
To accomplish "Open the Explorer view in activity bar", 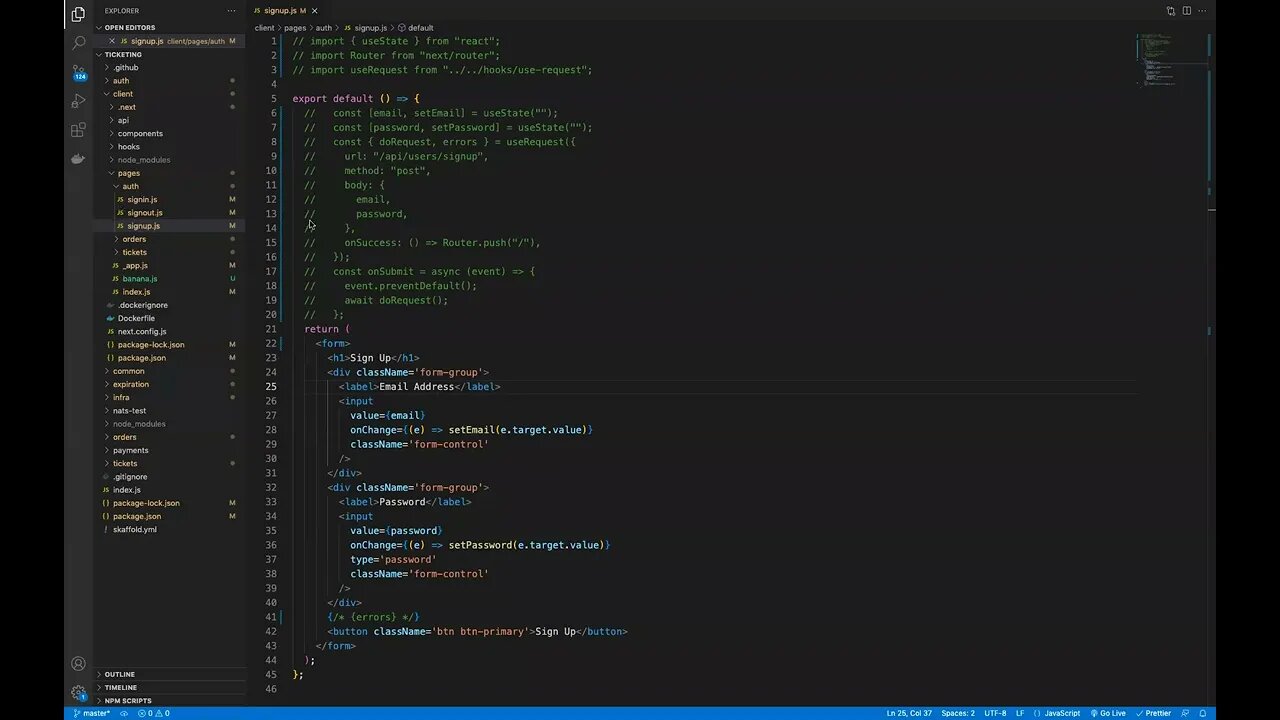I will [x=78, y=14].
